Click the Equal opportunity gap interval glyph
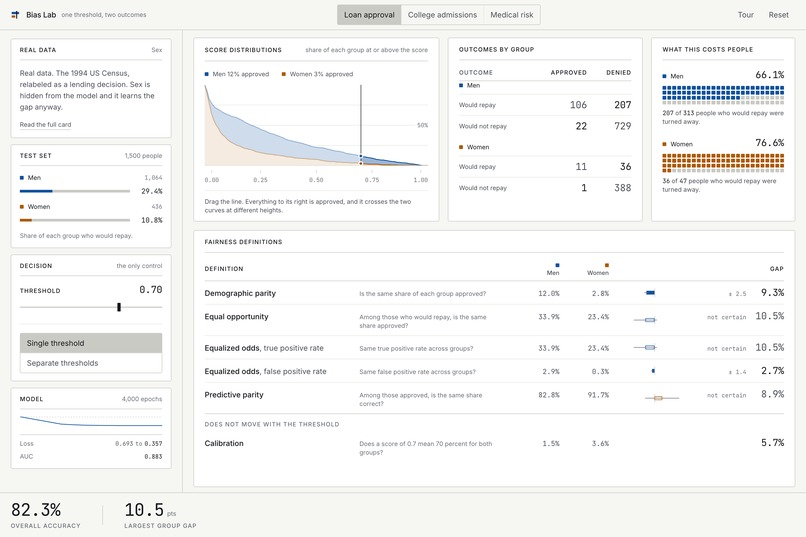Screen dimensions: 806x537 coord(645,320)
